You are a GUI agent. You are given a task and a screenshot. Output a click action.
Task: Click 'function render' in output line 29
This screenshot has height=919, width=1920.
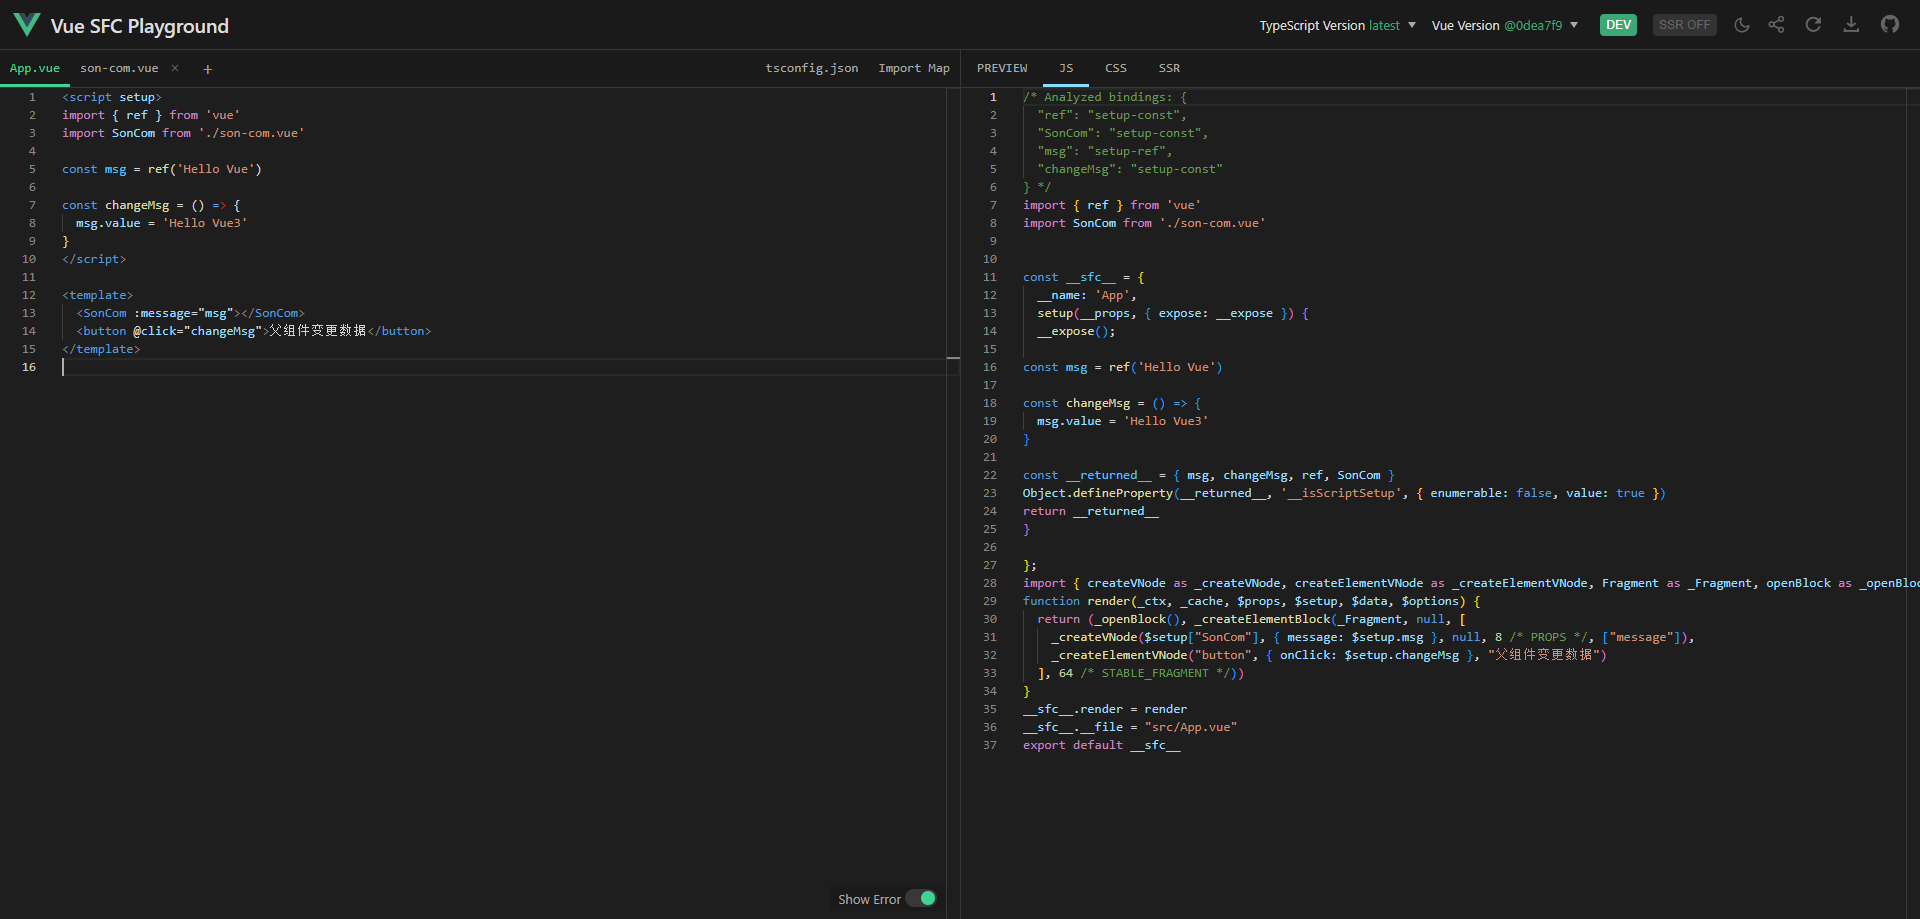[1076, 601]
